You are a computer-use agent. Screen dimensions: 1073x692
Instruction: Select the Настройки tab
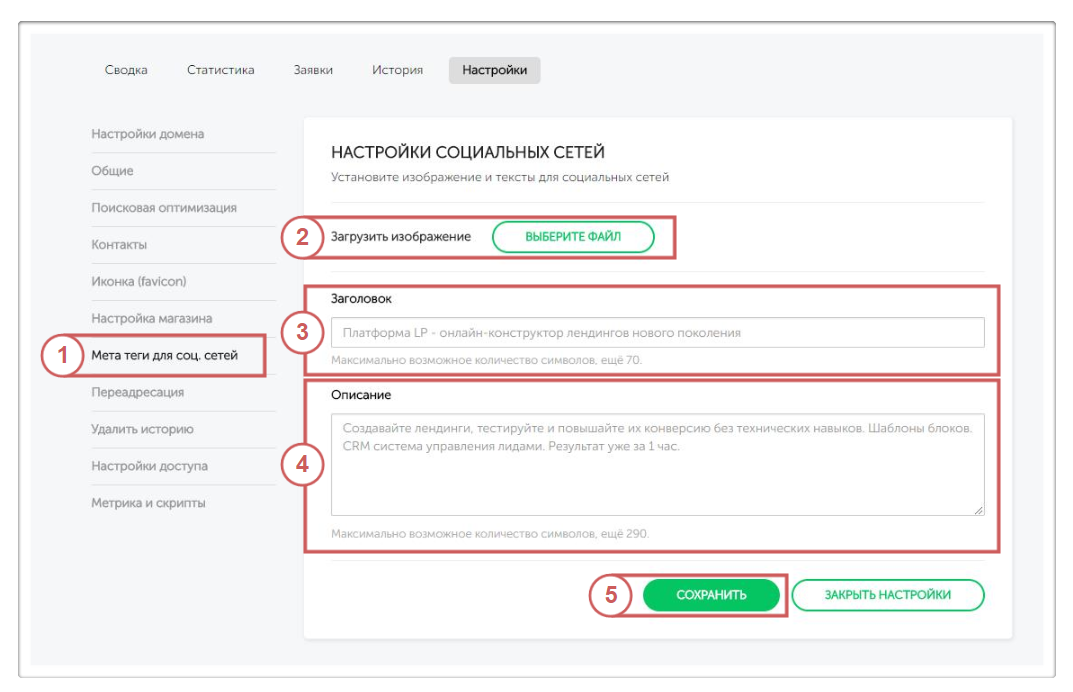494,70
